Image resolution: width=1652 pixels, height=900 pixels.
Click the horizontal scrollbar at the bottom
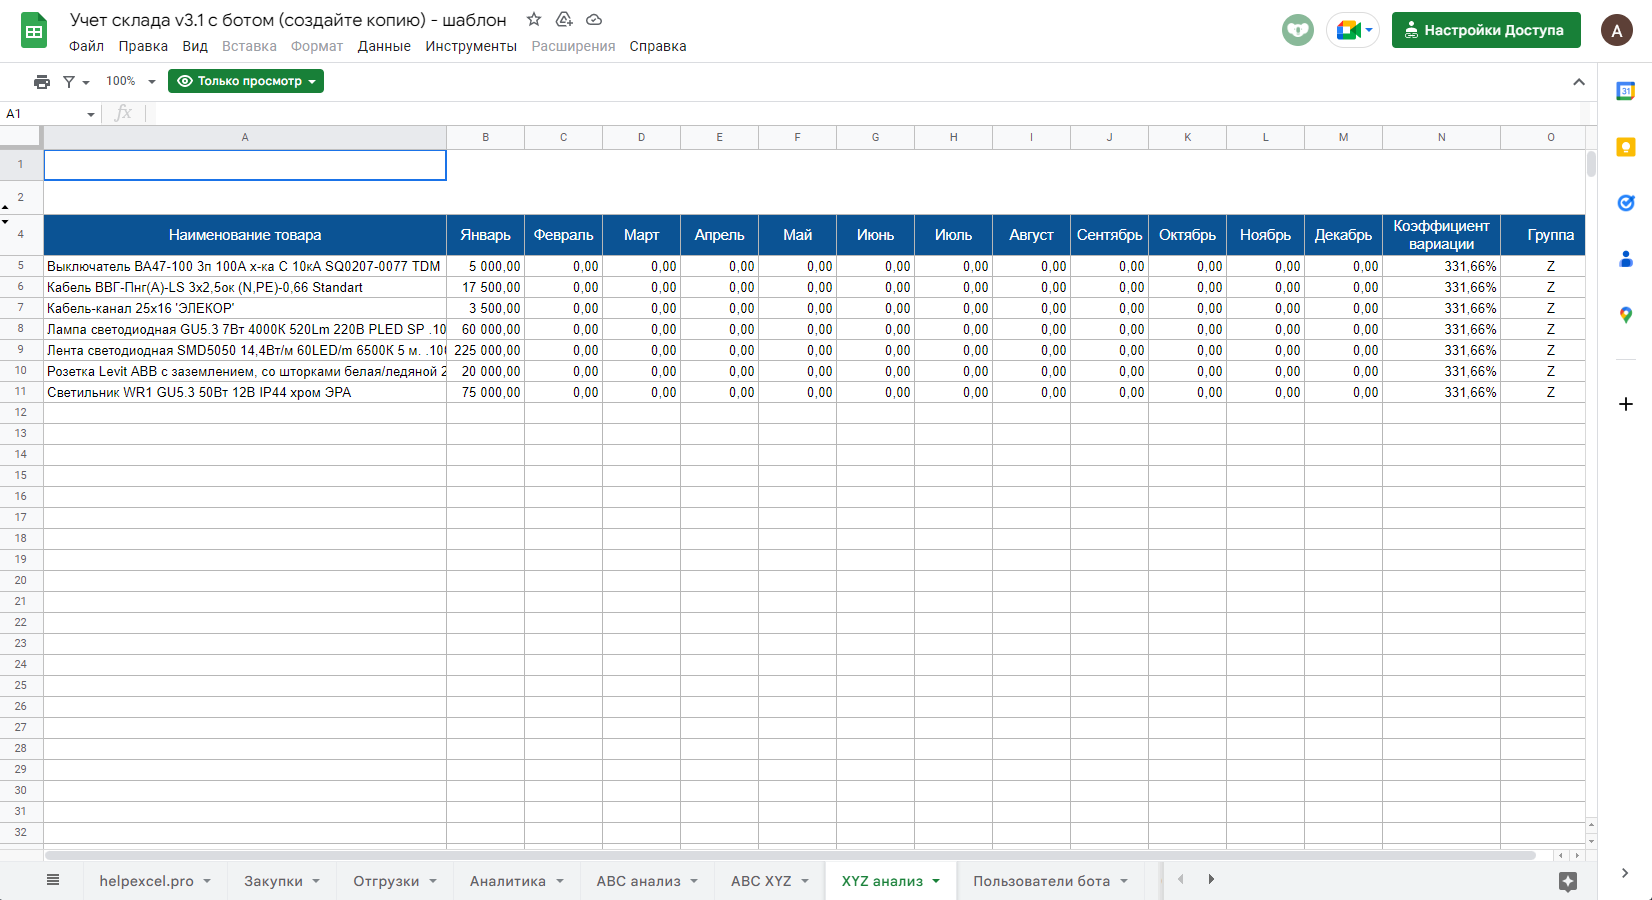coord(790,856)
